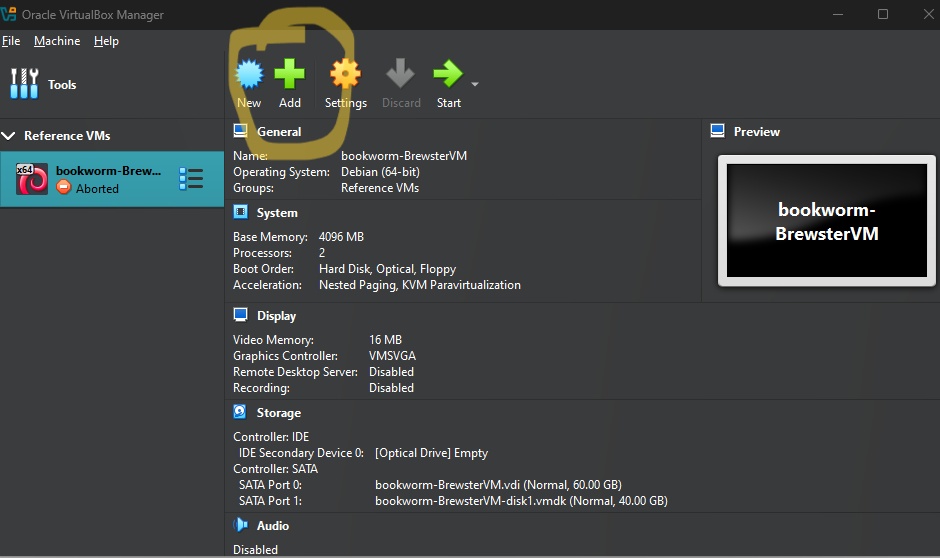
Task: Click the Processors value '2'
Action: (x=322, y=253)
